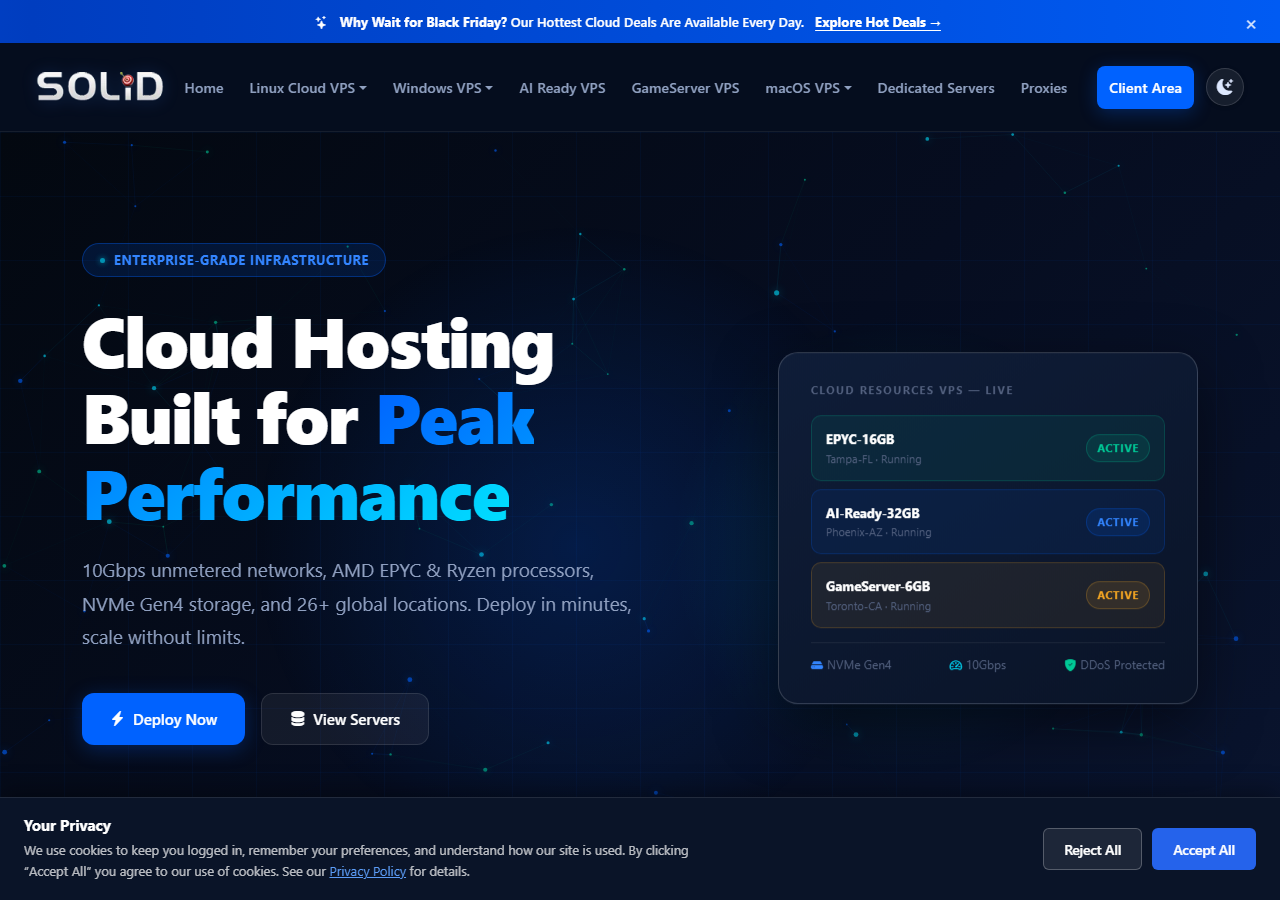Click the ACTIVE badge for EPYC-16GB
1280x900 pixels.
(x=1118, y=448)
